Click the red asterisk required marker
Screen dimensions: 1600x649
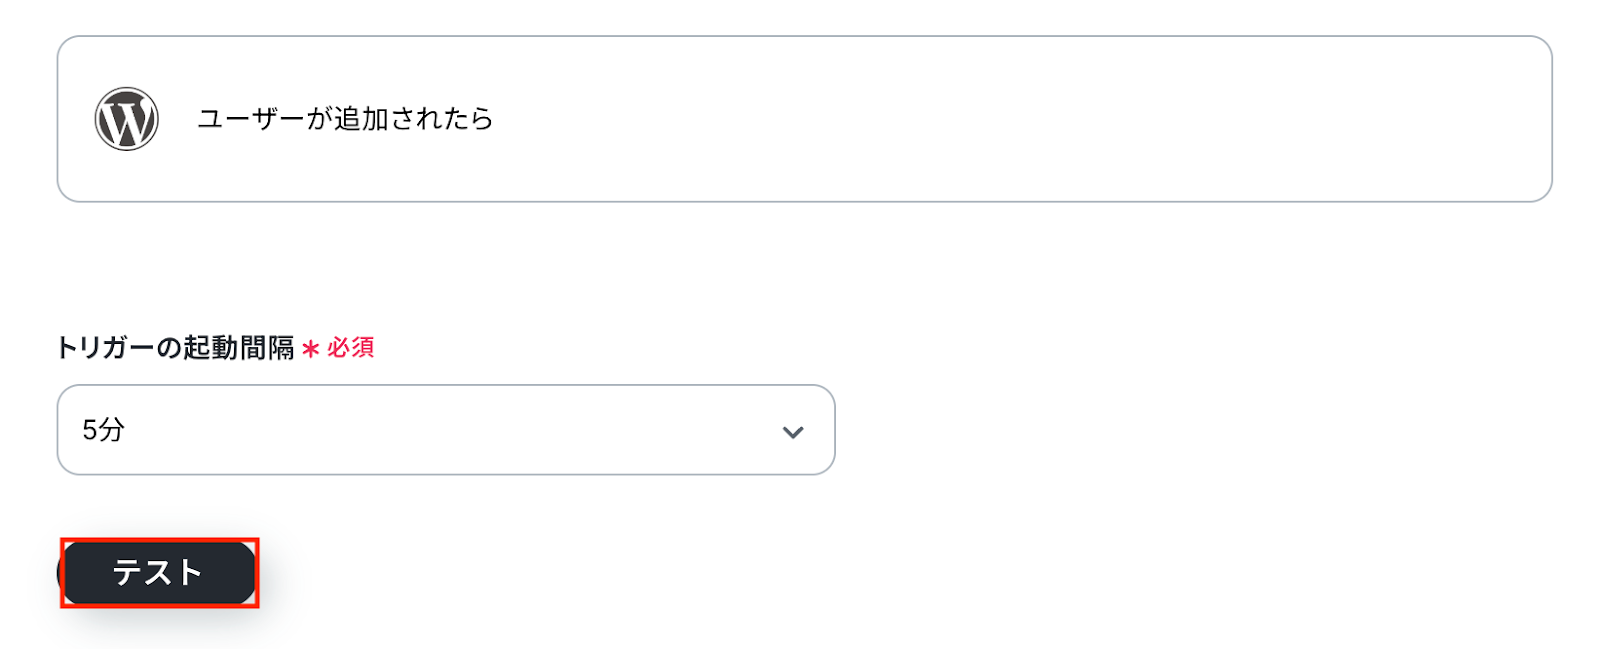point(310,349)
